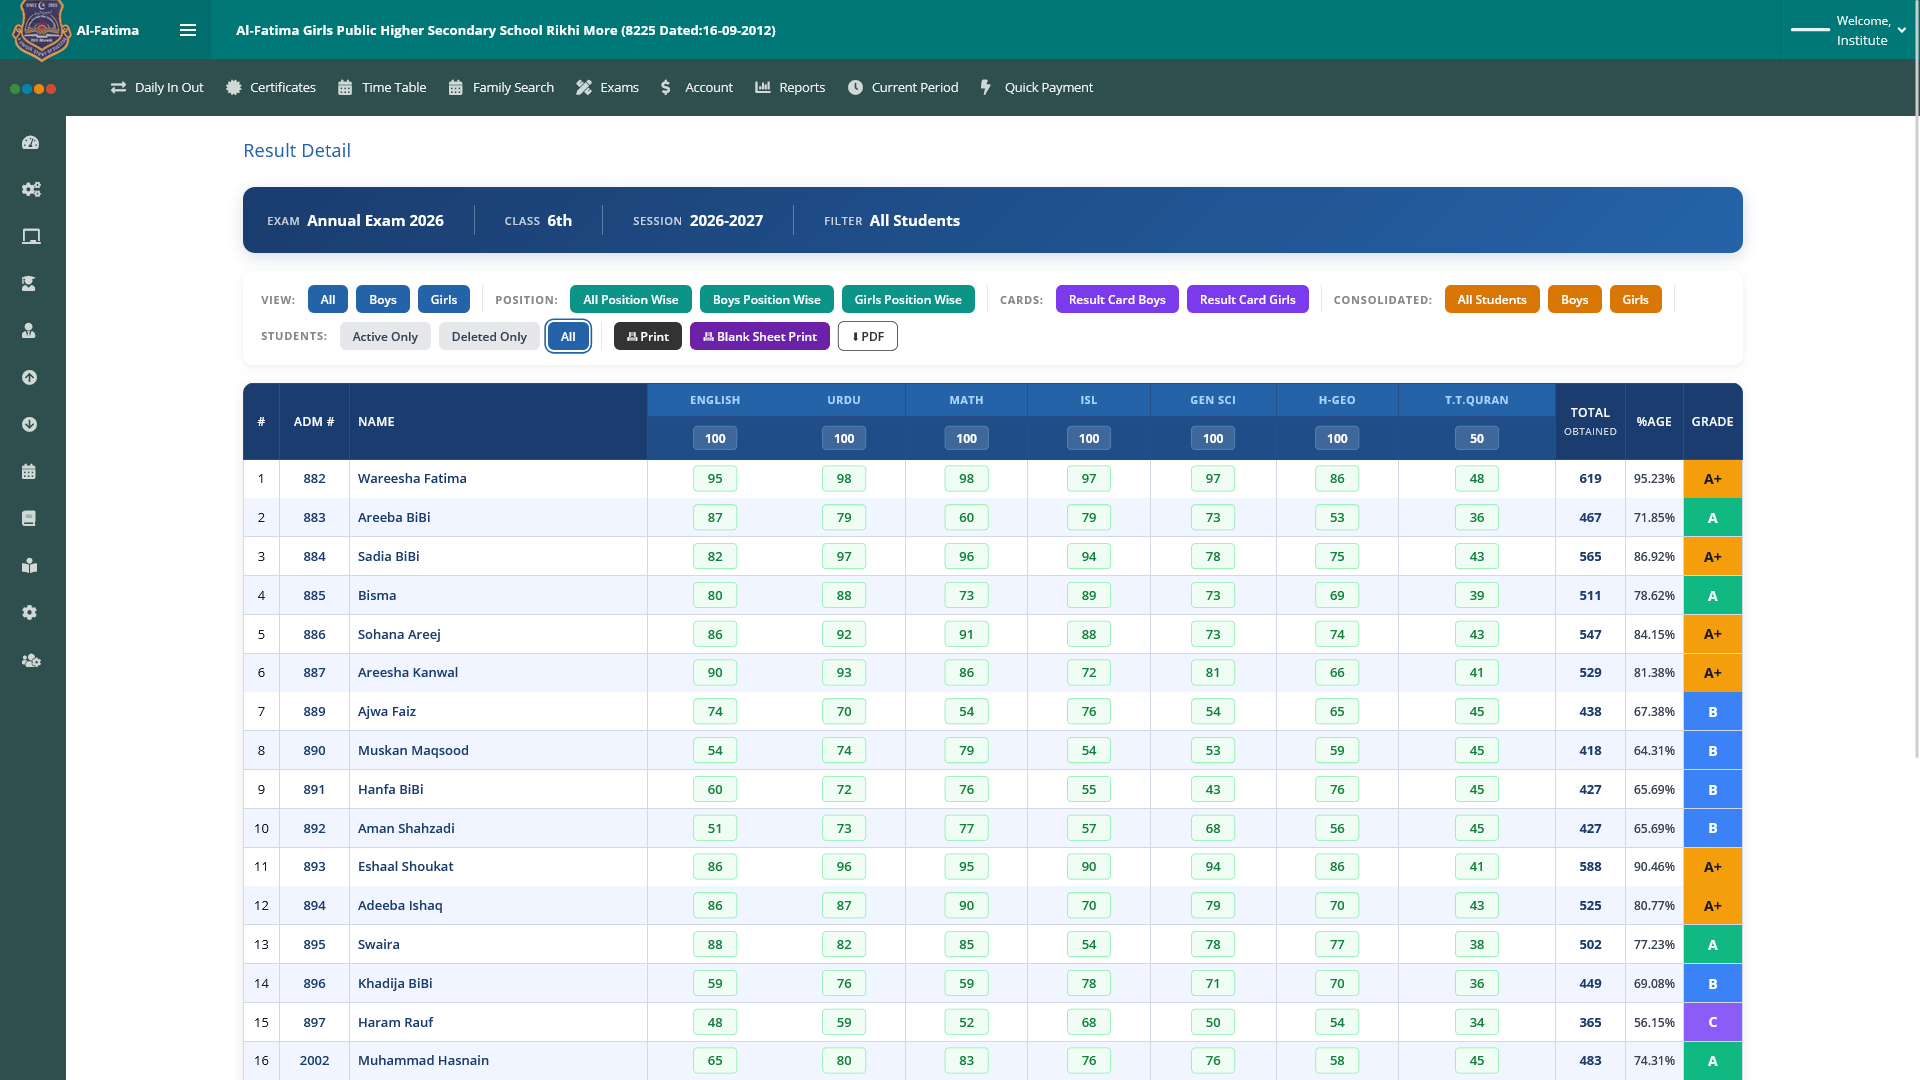Open Exams menu
Image resolution: width=1920 pixels, height=1080 pixels.
point(607,88)
